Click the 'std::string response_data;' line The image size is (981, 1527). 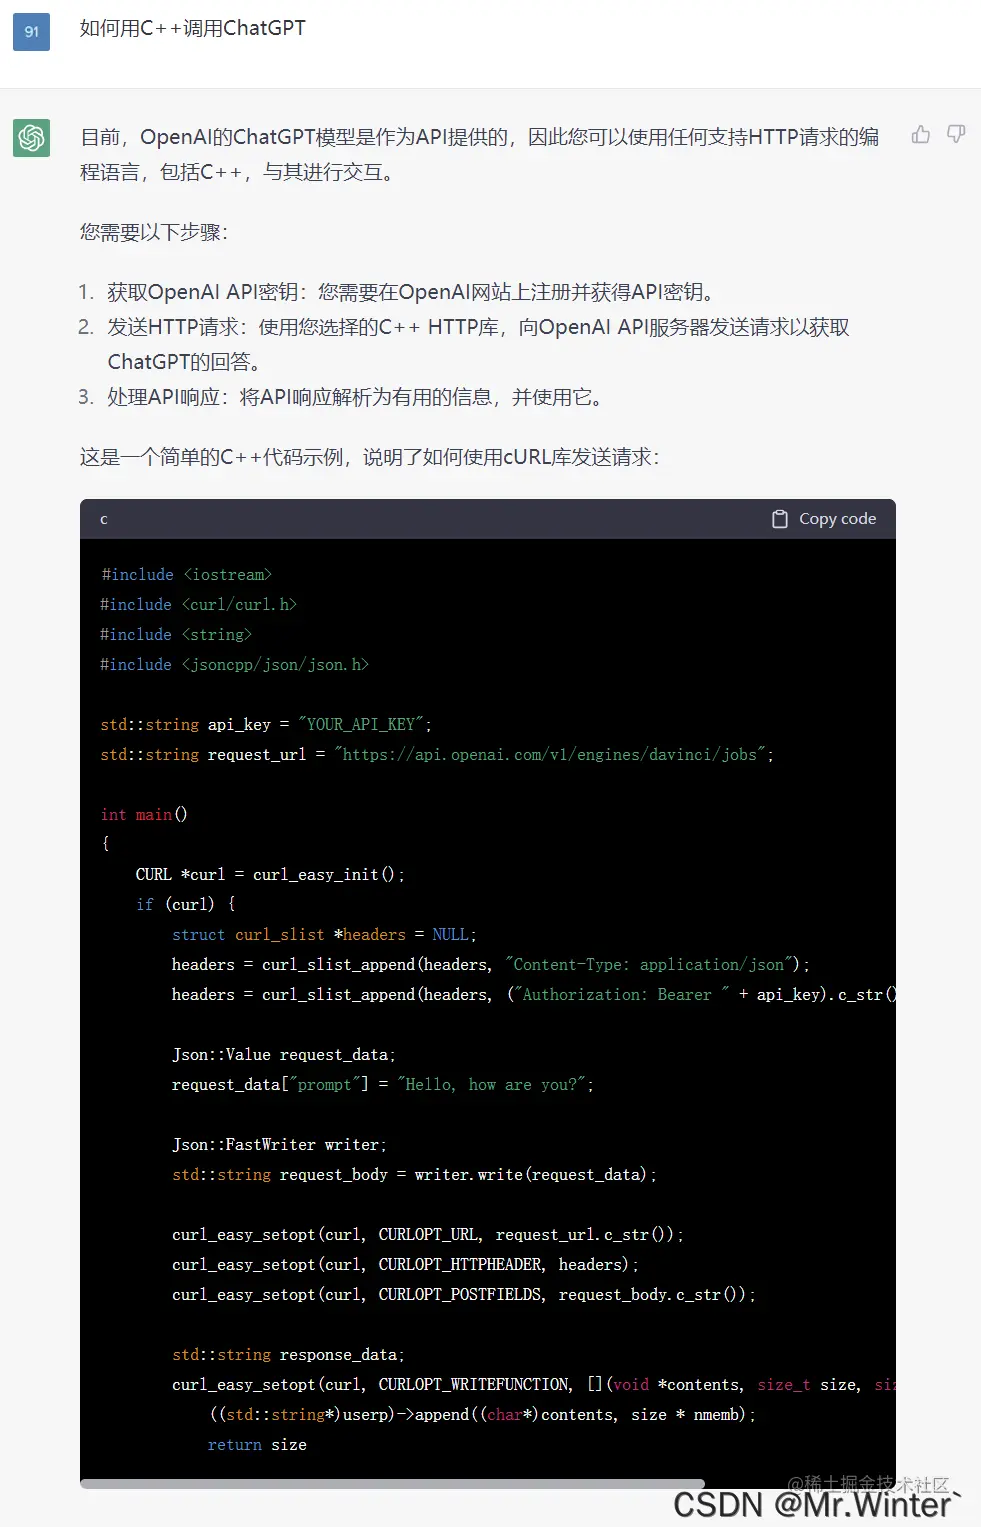tap(288, 1354)
